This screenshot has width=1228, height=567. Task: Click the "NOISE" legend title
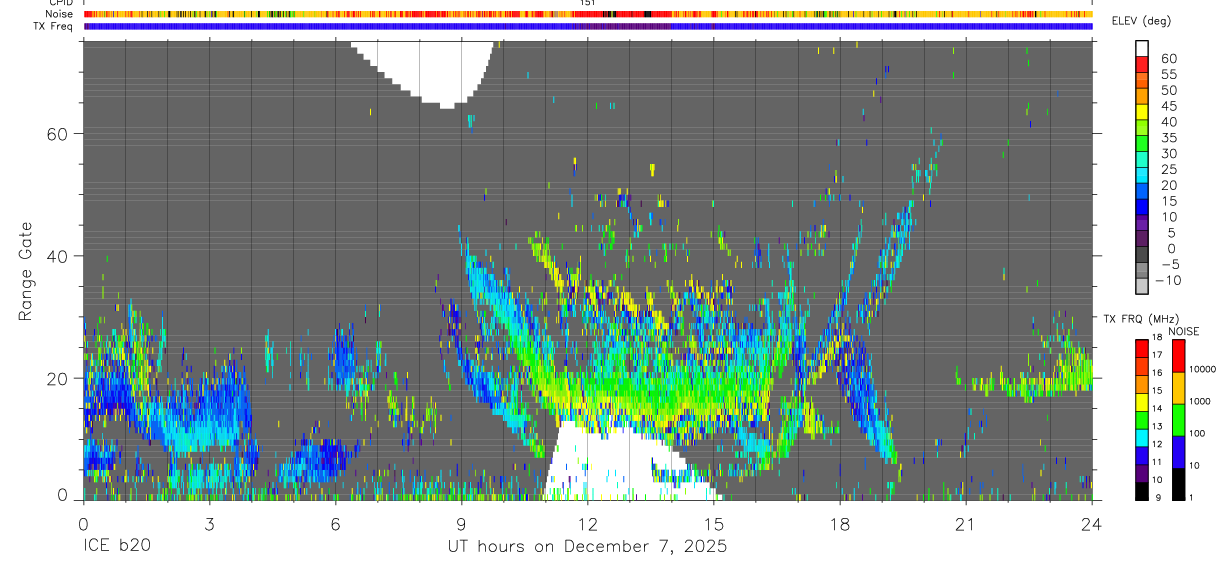pyautogui.click(x=1183, y=331)
